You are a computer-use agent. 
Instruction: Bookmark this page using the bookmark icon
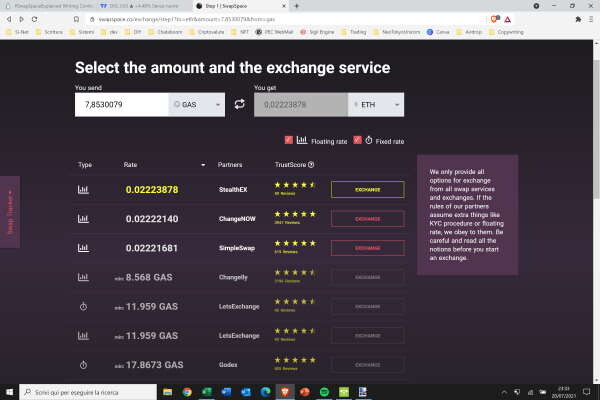[77, 19]
